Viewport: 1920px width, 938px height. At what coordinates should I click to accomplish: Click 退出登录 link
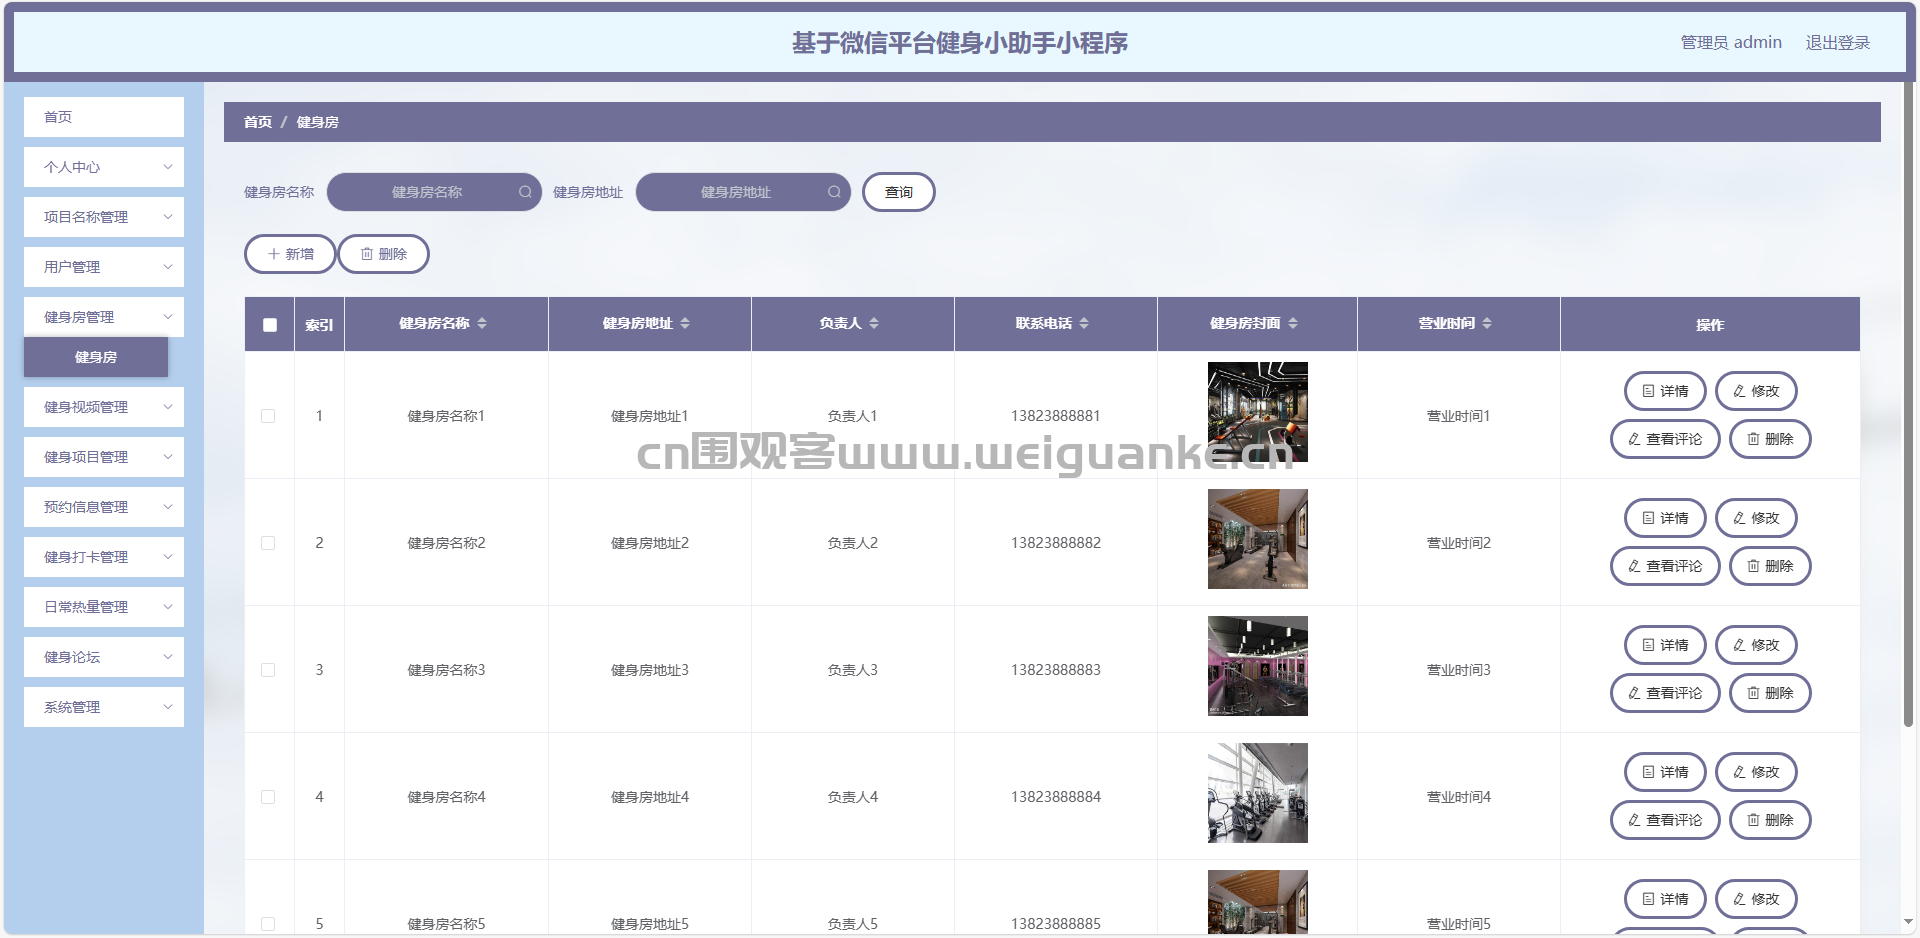pos(1837,42)
